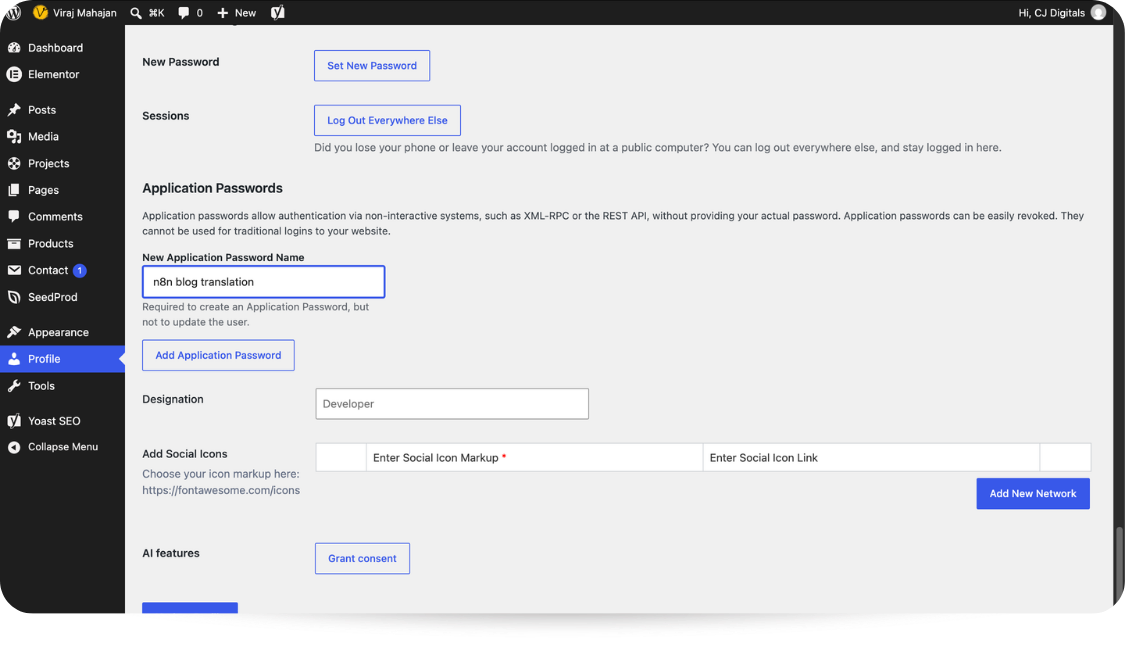Screen dimensions: 1125x648
Task: Click the user avatar next to CJ Digitals
Action: [1098, 12]
